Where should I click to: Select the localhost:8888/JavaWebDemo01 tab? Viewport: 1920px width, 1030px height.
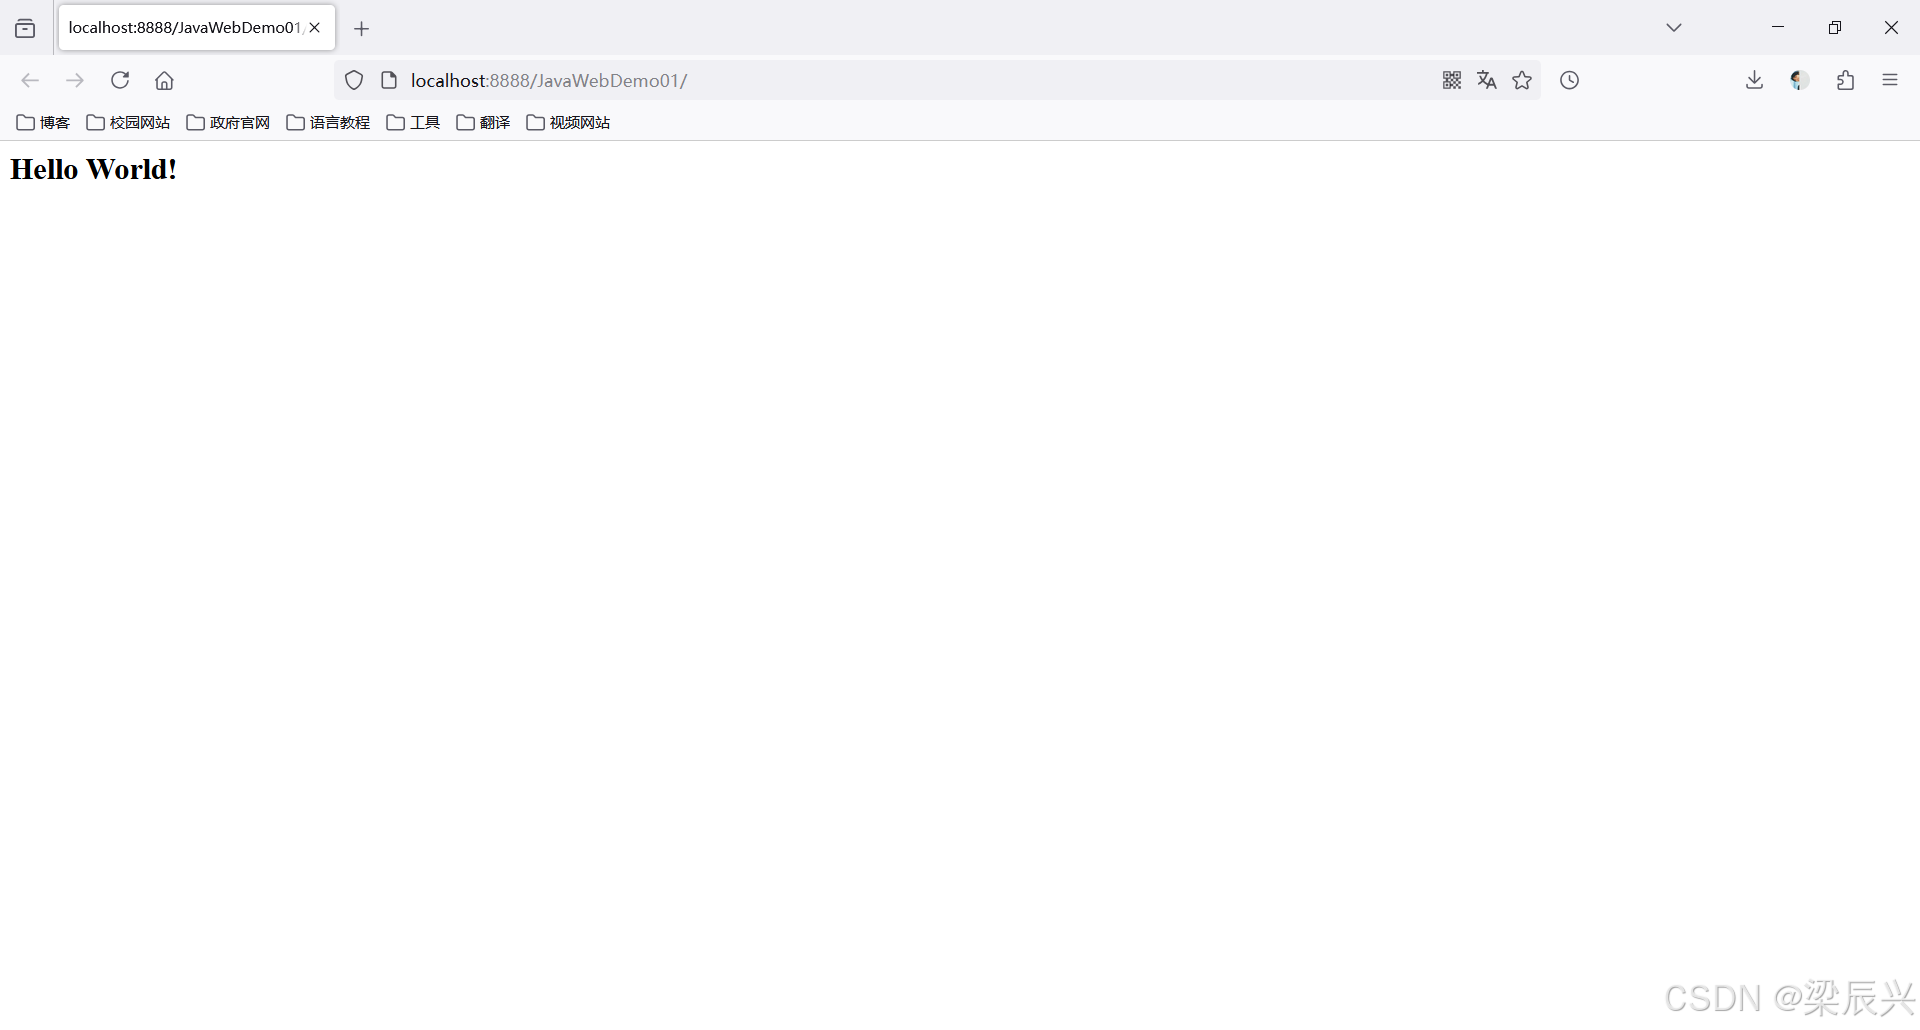(197, 28)
